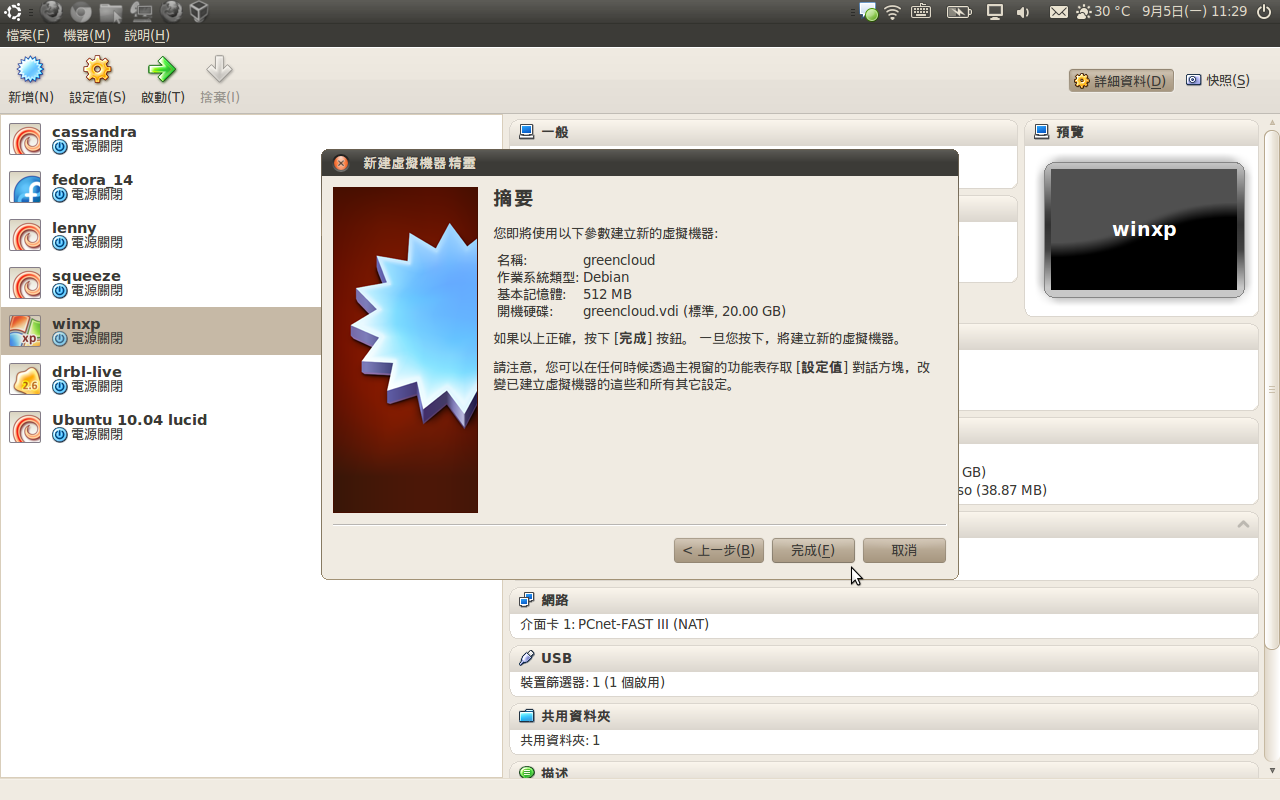Open the battery indicator in the top panel

pyautogui.click(x=959, y=12)
